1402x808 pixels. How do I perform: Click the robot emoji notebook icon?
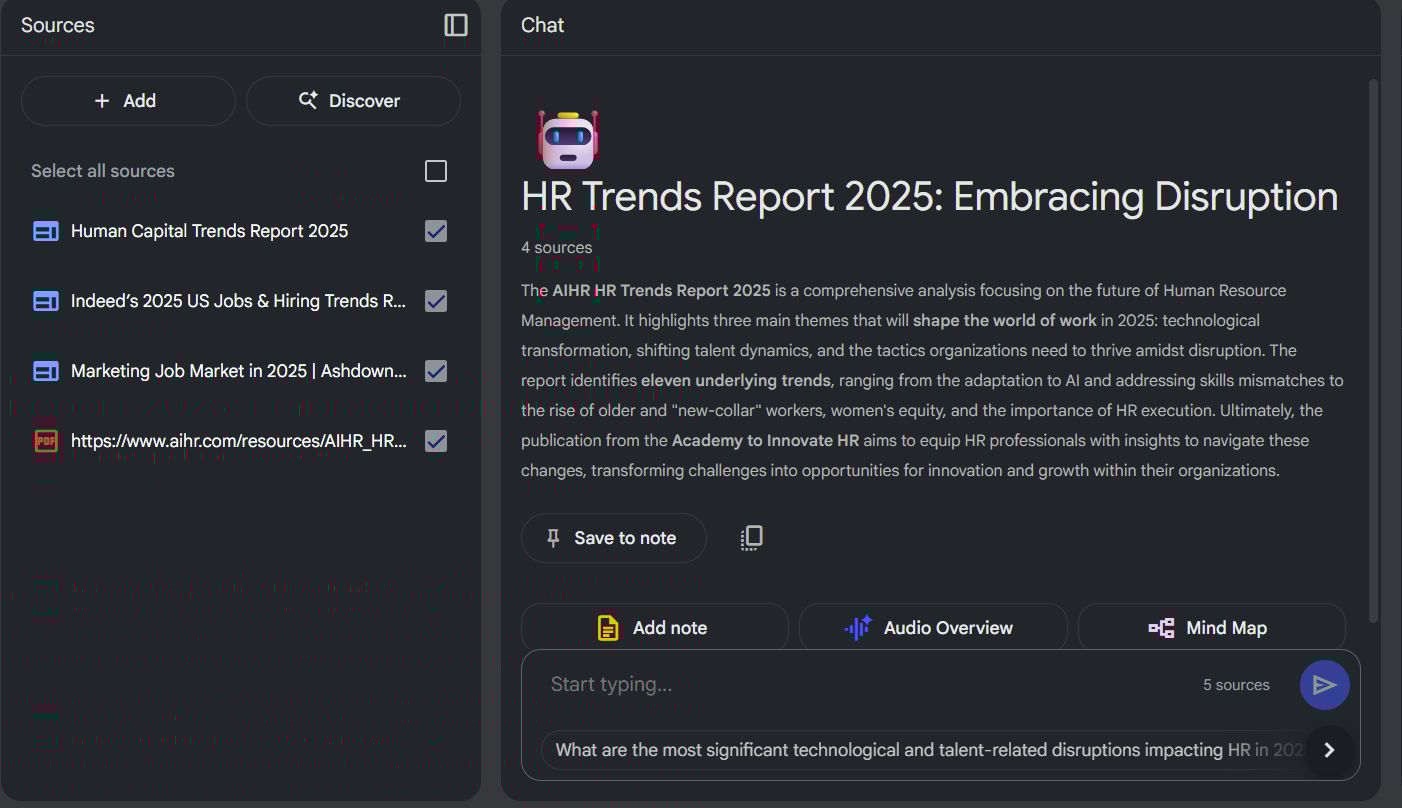pos(567,139)
